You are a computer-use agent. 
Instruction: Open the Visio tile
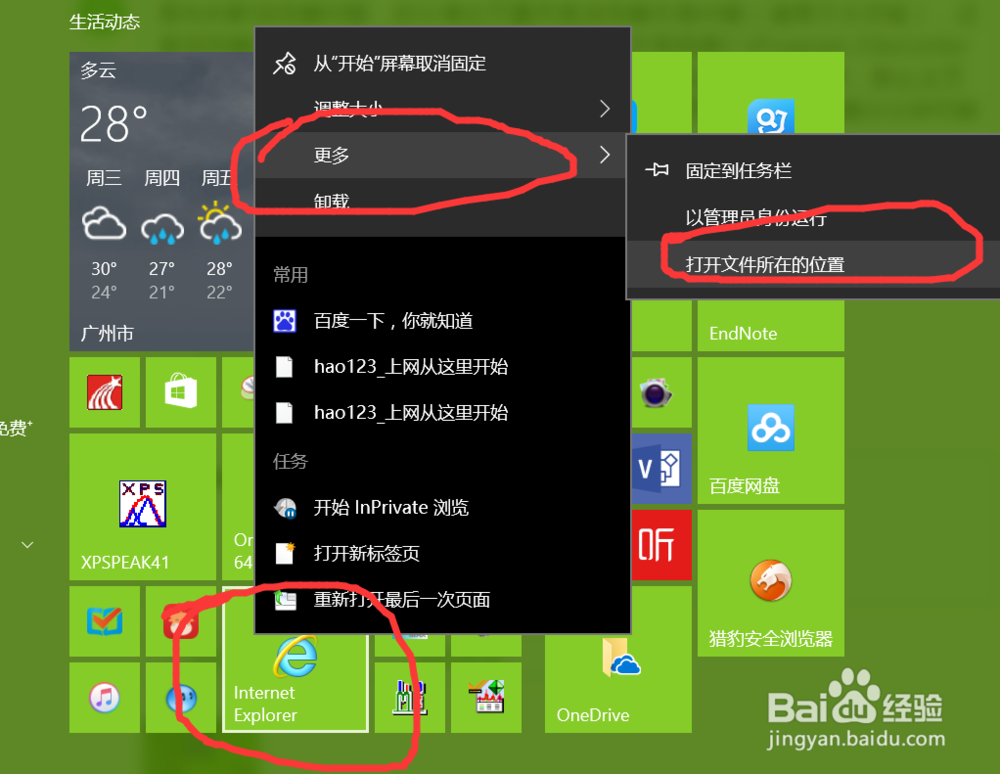coord(661,469)
